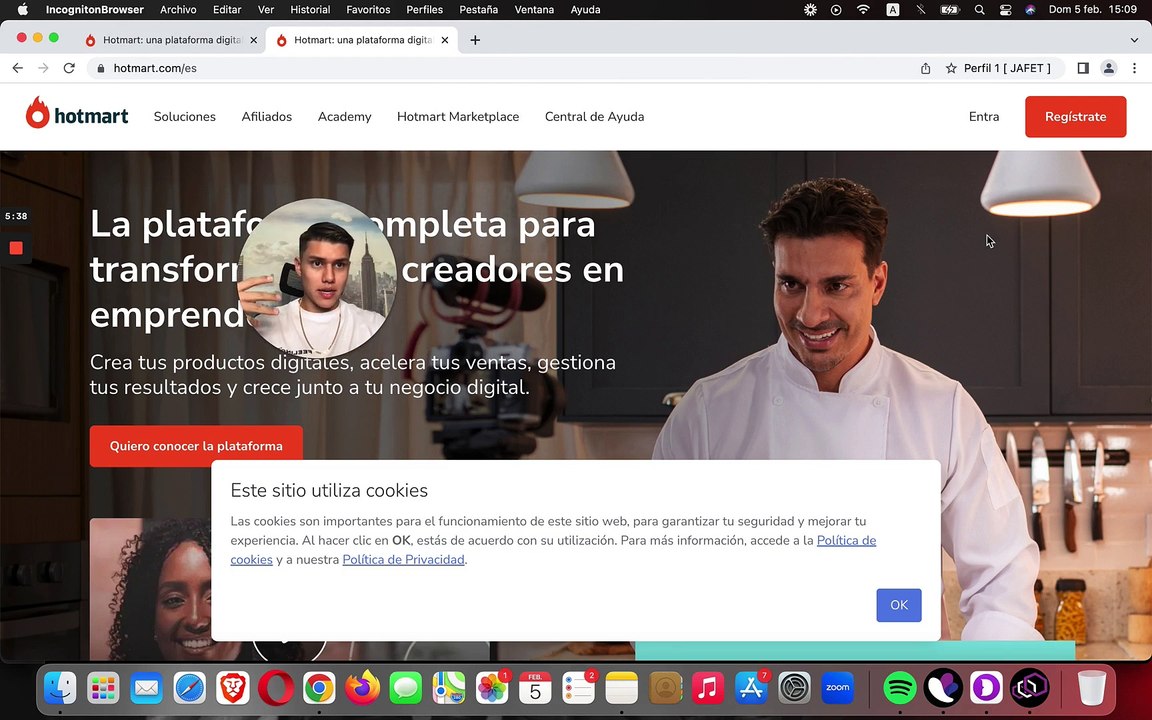Open the Historial menu in menu bar
1152x720 pixels.
point(310,10)
